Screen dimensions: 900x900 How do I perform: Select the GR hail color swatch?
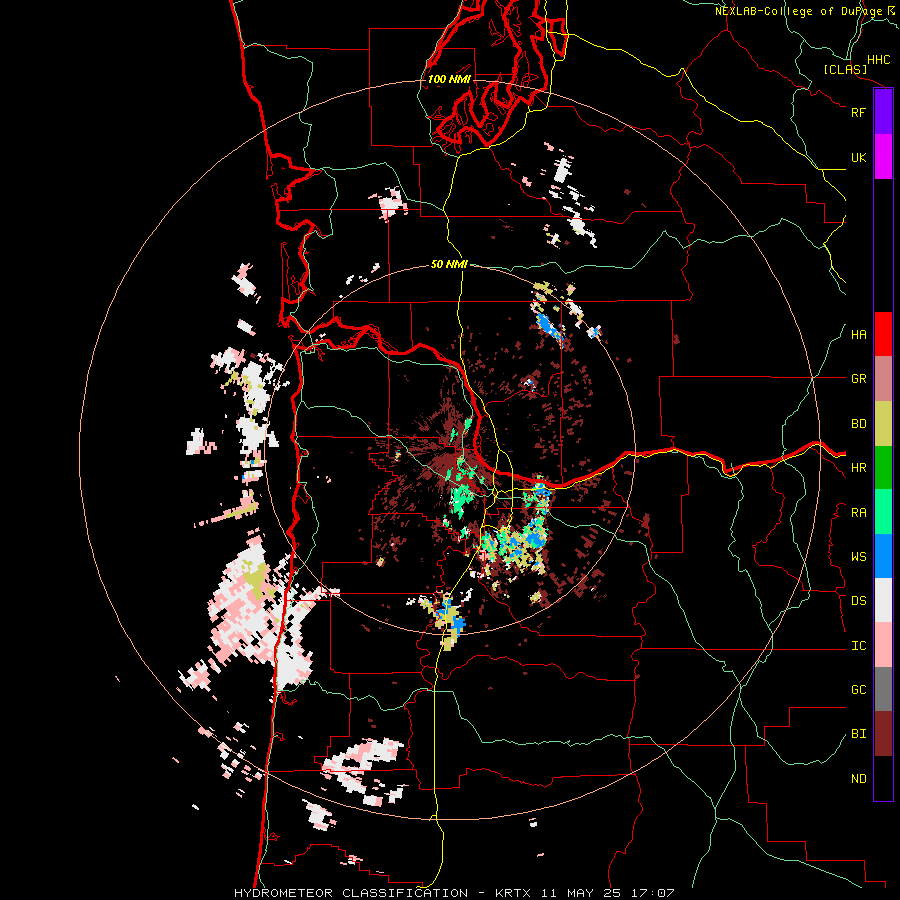click(x=883, y=379)
